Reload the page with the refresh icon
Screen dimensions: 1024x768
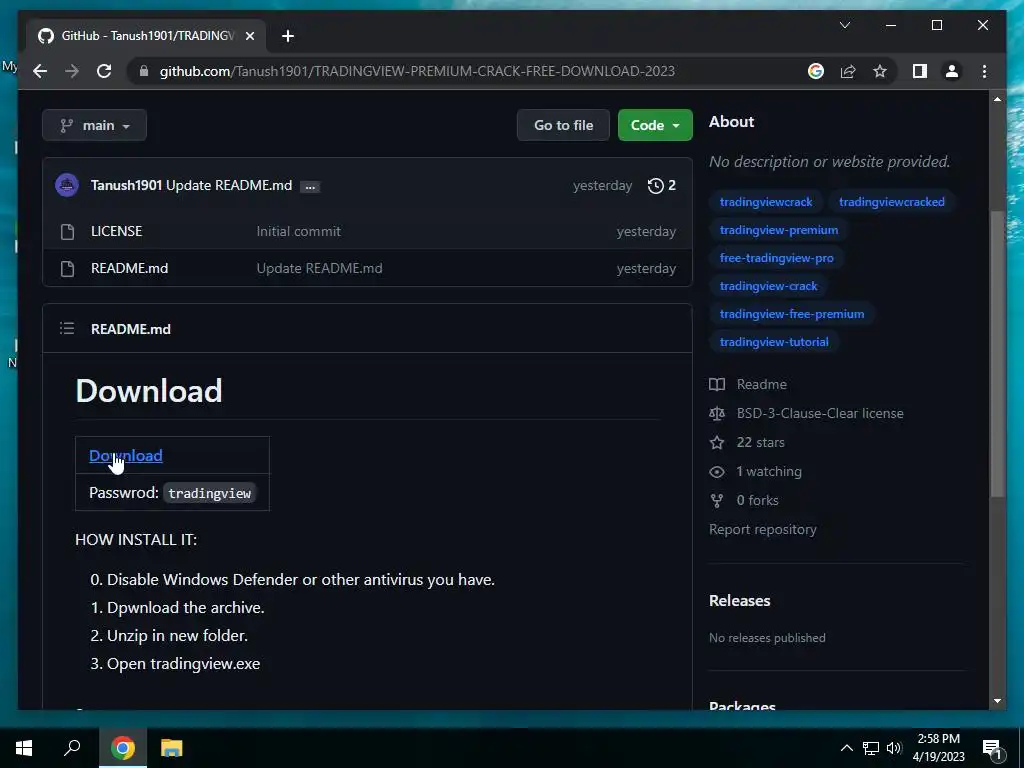pyautogui.click(x=104, y=71)
